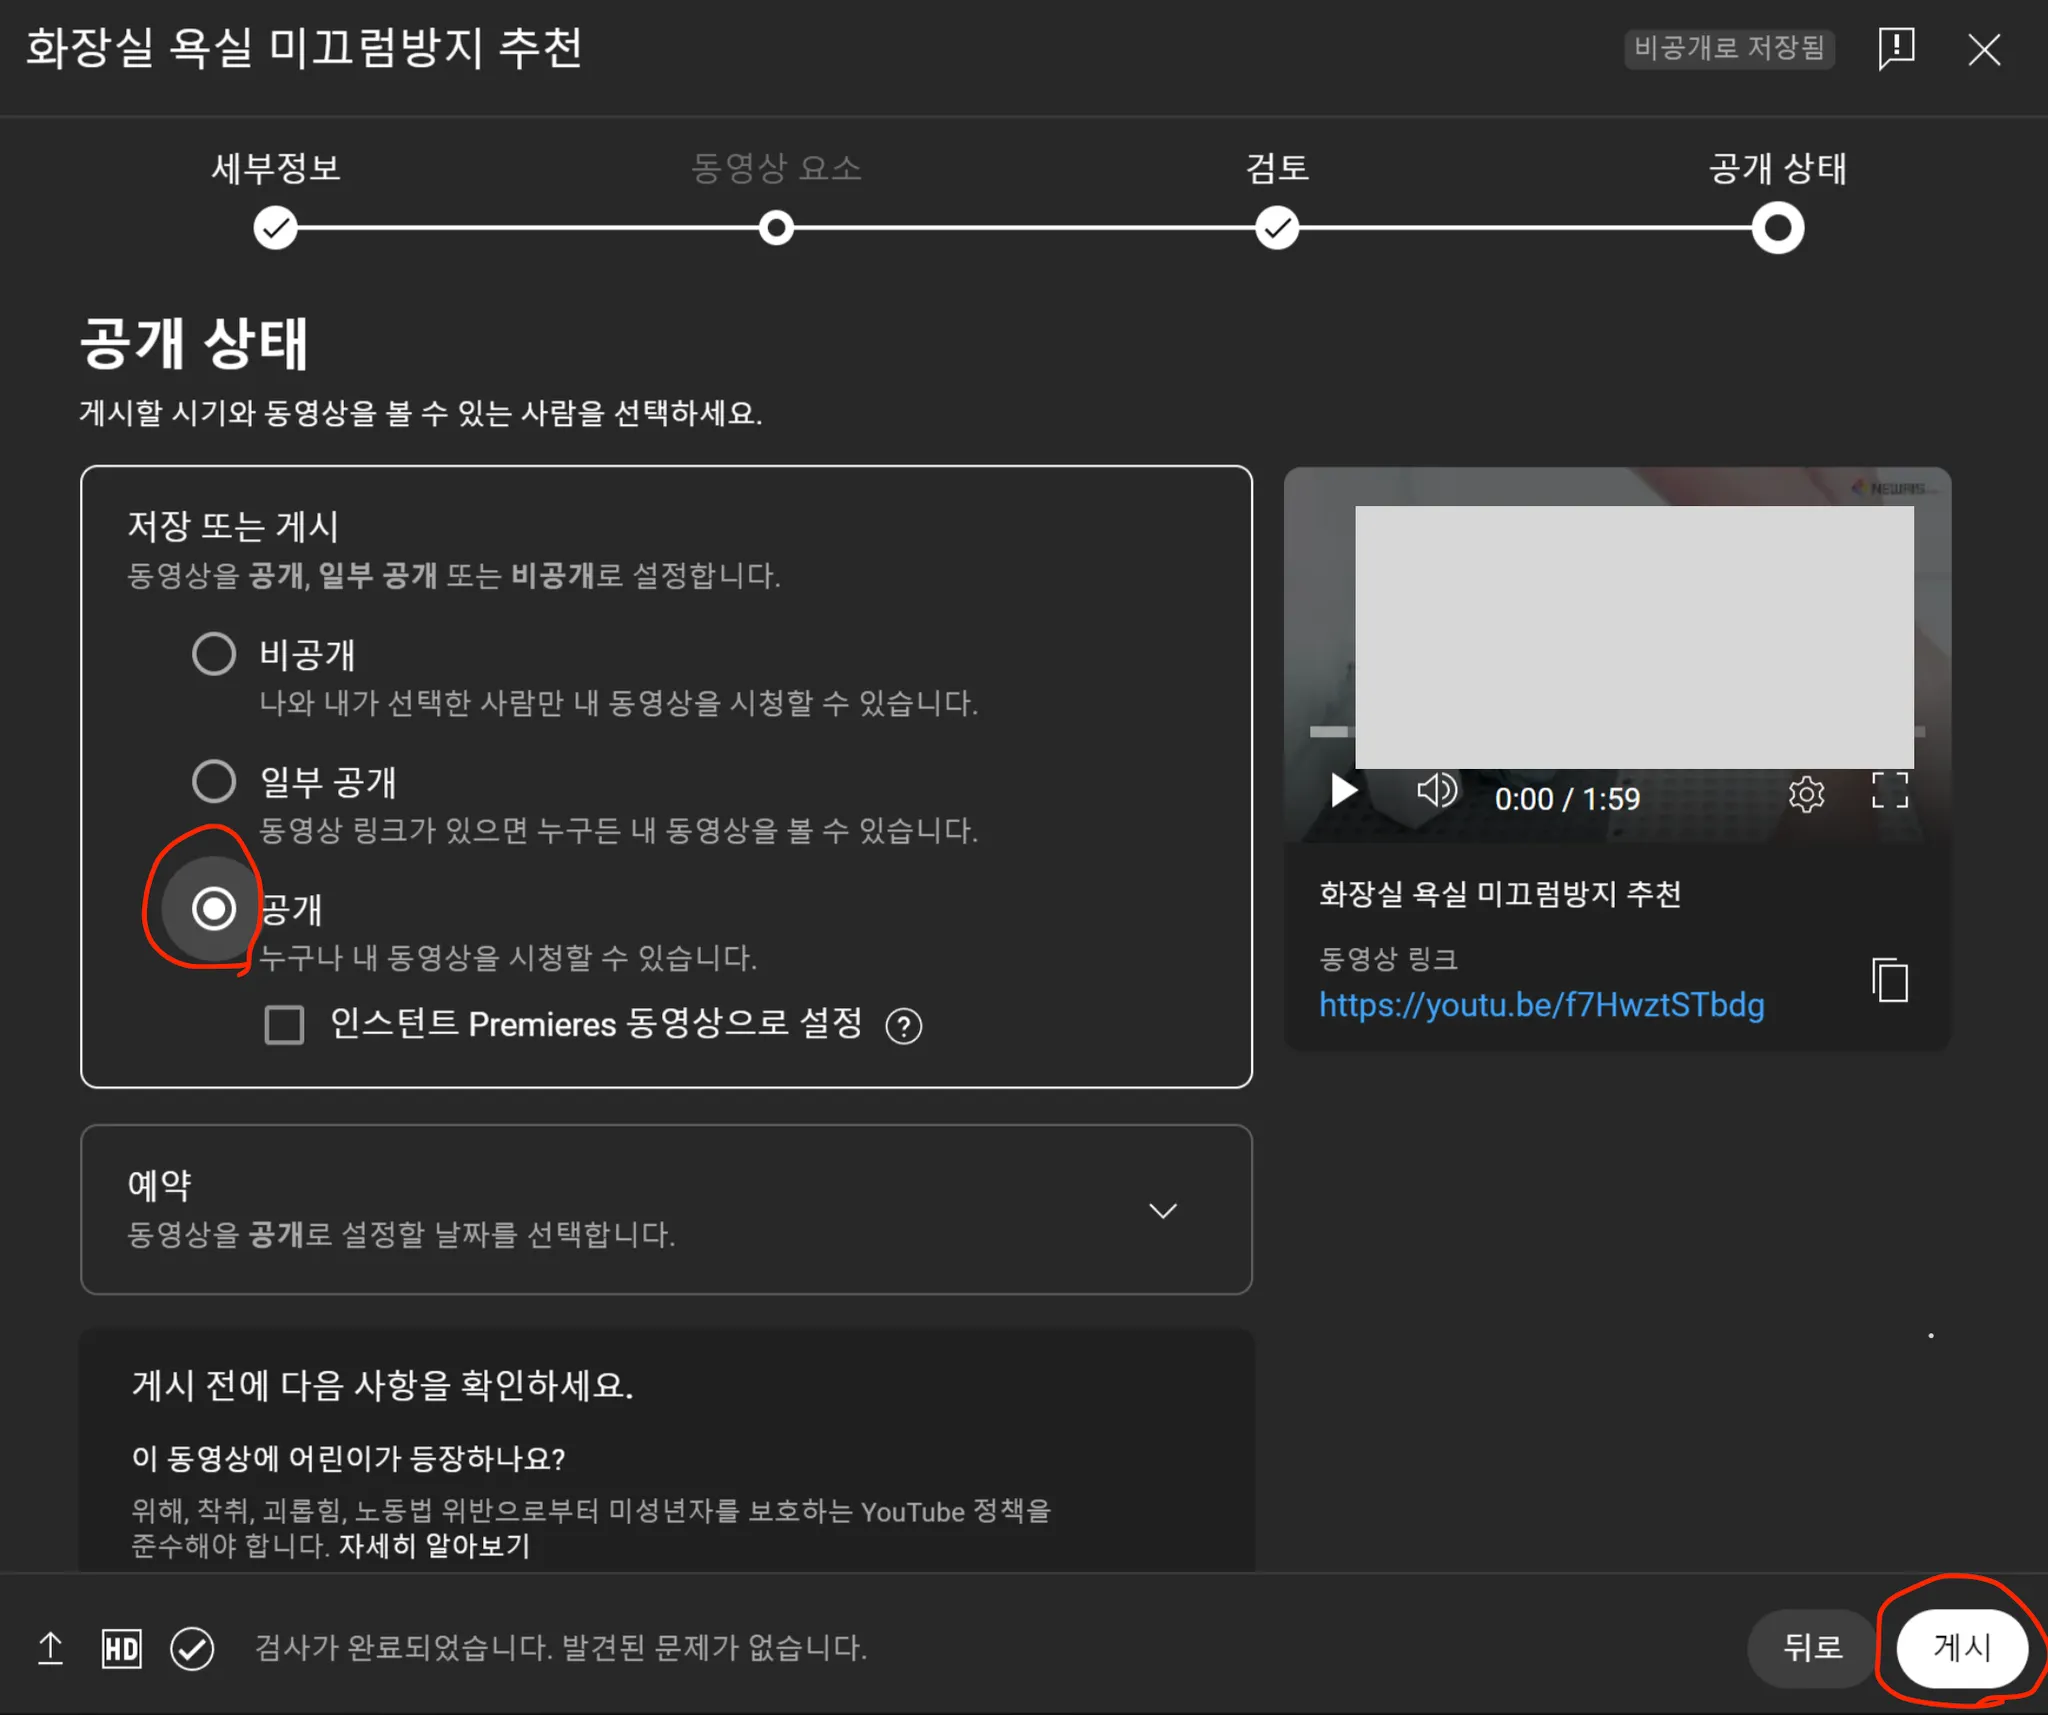Select the 일부 공개 radio button
The width and height of the screenshot is (2048, 1715).
[214, 781]
